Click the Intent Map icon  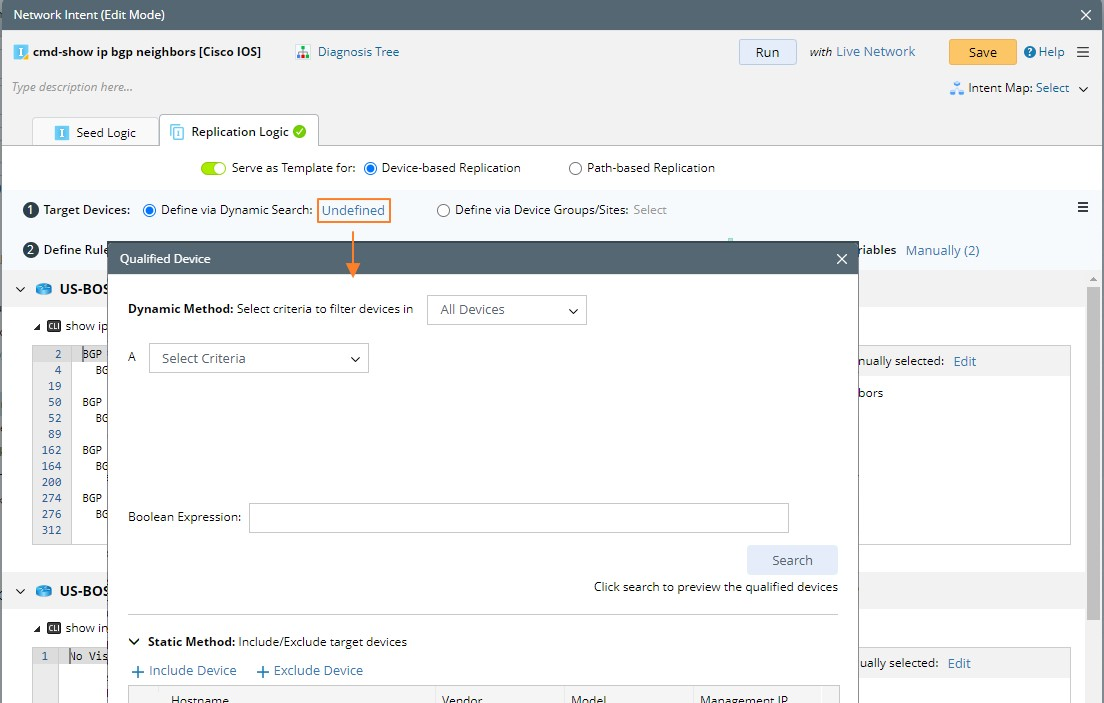[957, 88]
